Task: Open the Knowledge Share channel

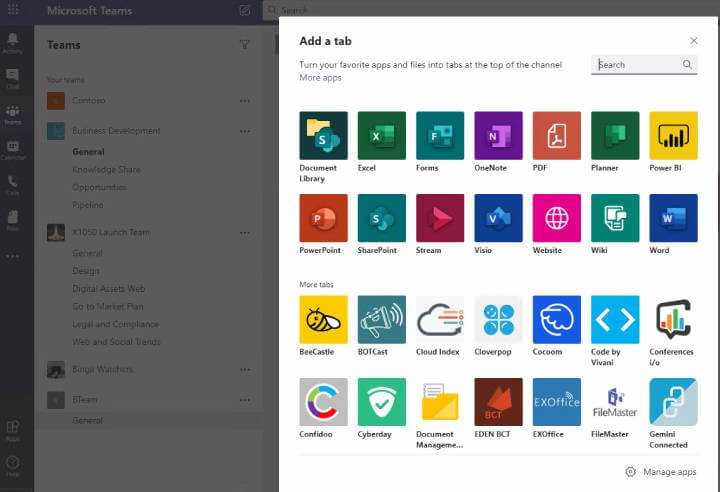Action: tap(106, 170)
